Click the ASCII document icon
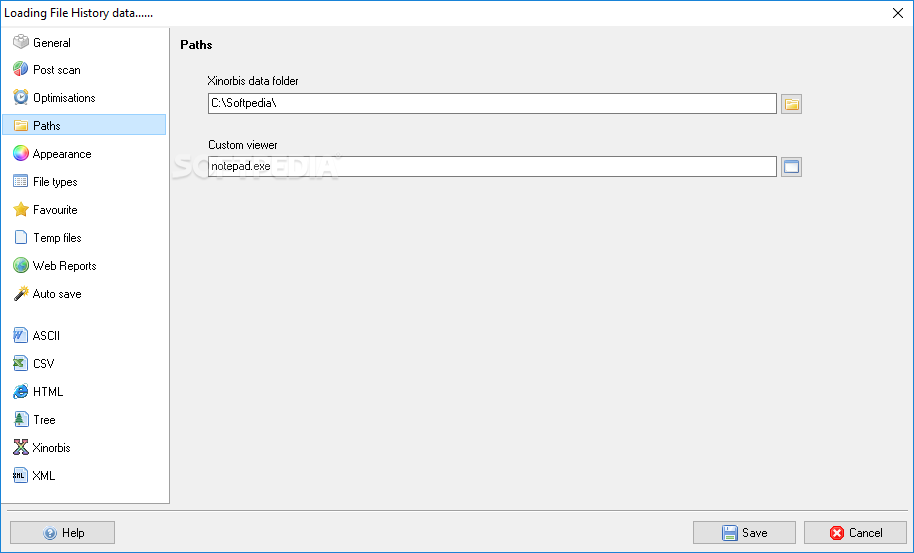The image size is (914, 553). point(21,335)
